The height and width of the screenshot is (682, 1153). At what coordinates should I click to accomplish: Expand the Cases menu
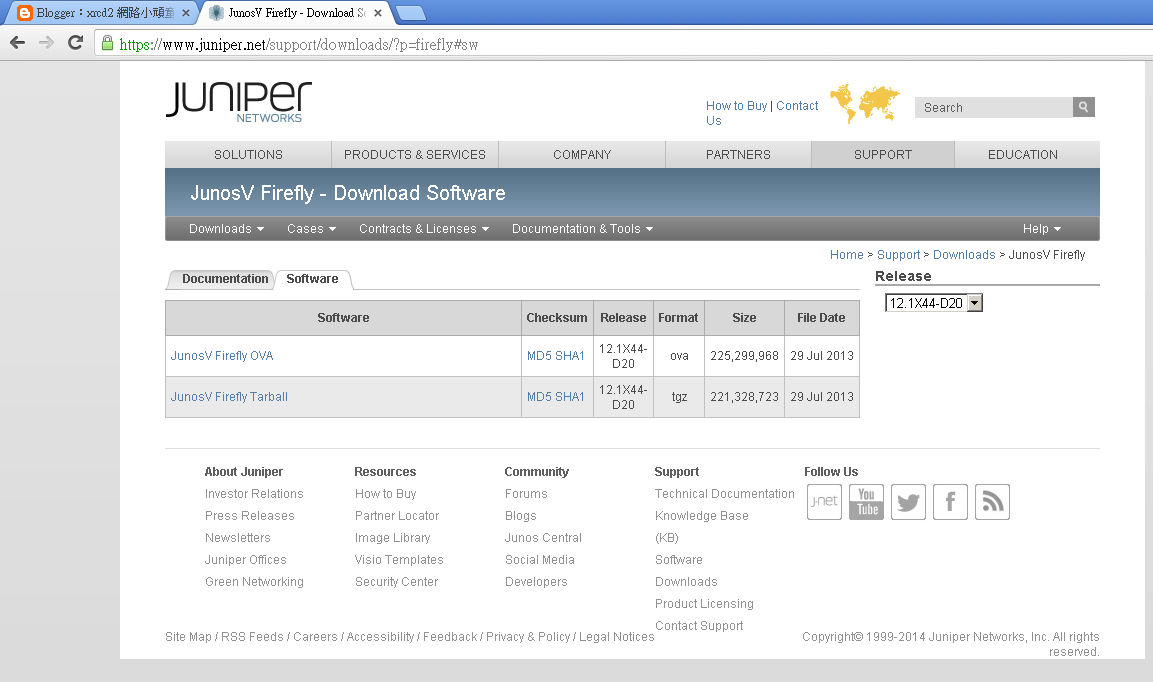(311, 229)
